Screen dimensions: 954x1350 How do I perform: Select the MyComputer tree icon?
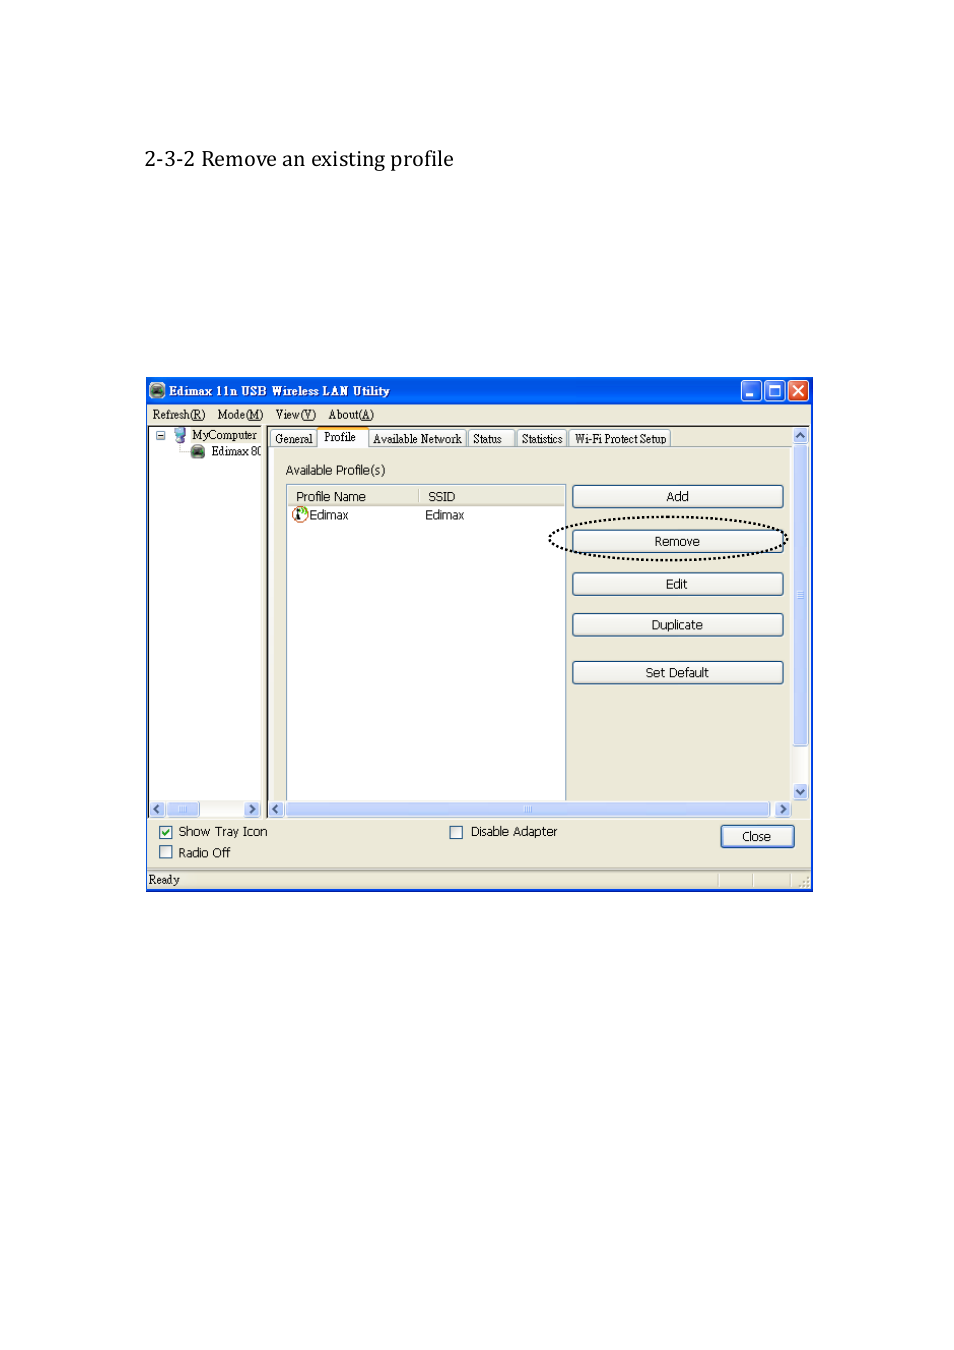tap(180, 435)
